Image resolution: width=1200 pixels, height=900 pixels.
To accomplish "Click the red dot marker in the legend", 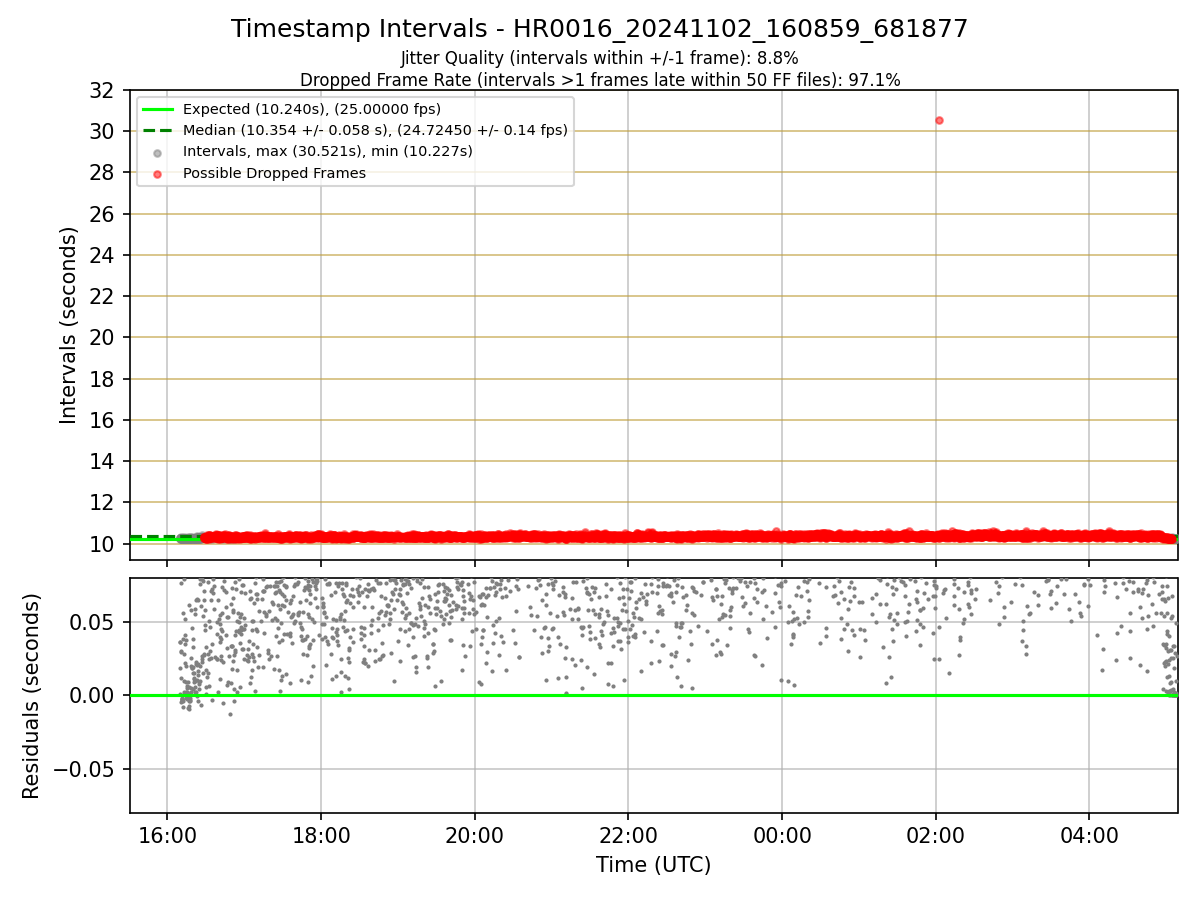I will click(158, 173).
